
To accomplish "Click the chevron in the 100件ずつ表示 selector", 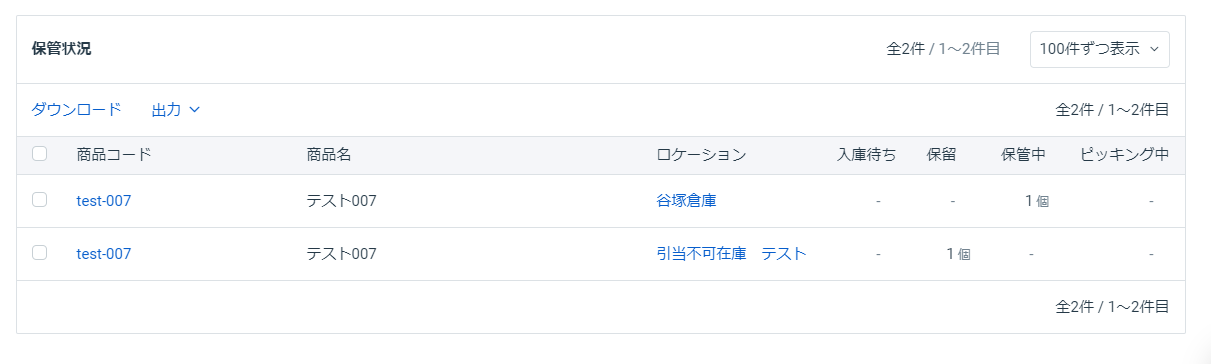I will pos(1154,48).
